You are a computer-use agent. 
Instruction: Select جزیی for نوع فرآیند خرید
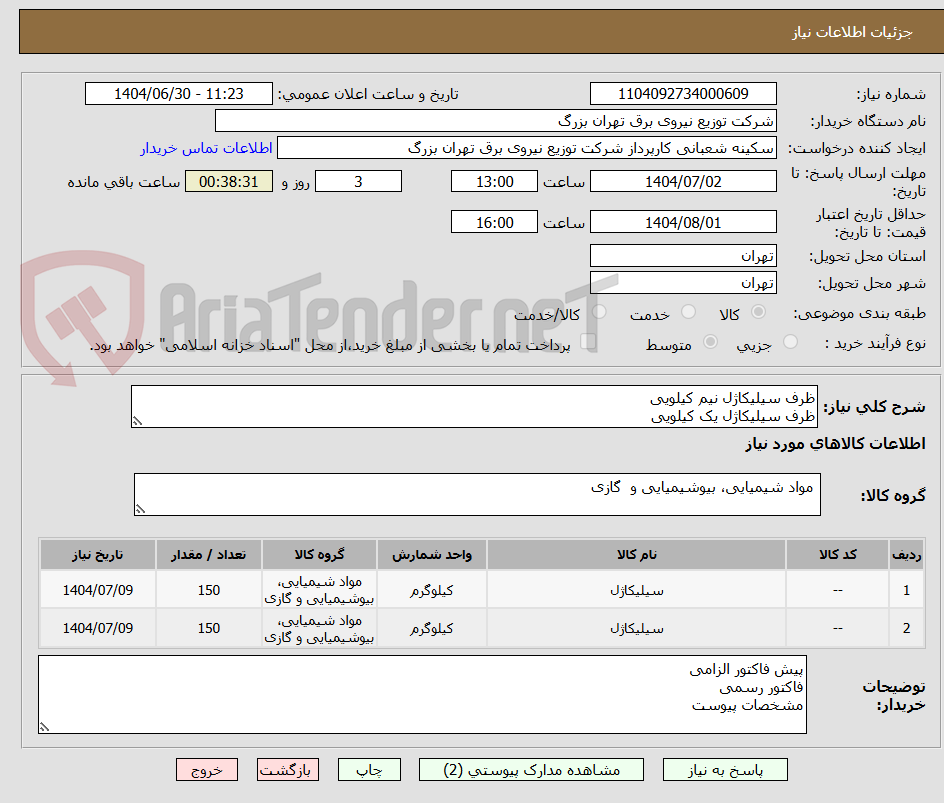[x=790, y=342]
